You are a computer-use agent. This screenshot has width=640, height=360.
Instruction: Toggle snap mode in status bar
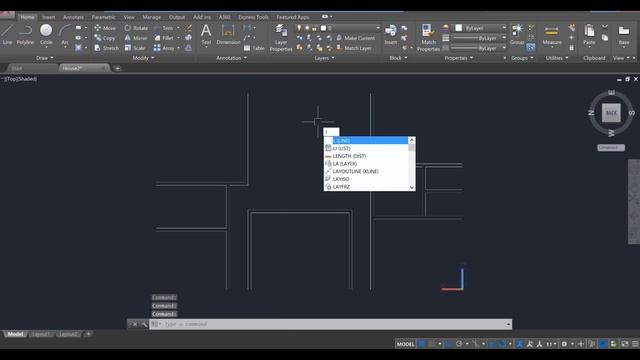point(431,344)
